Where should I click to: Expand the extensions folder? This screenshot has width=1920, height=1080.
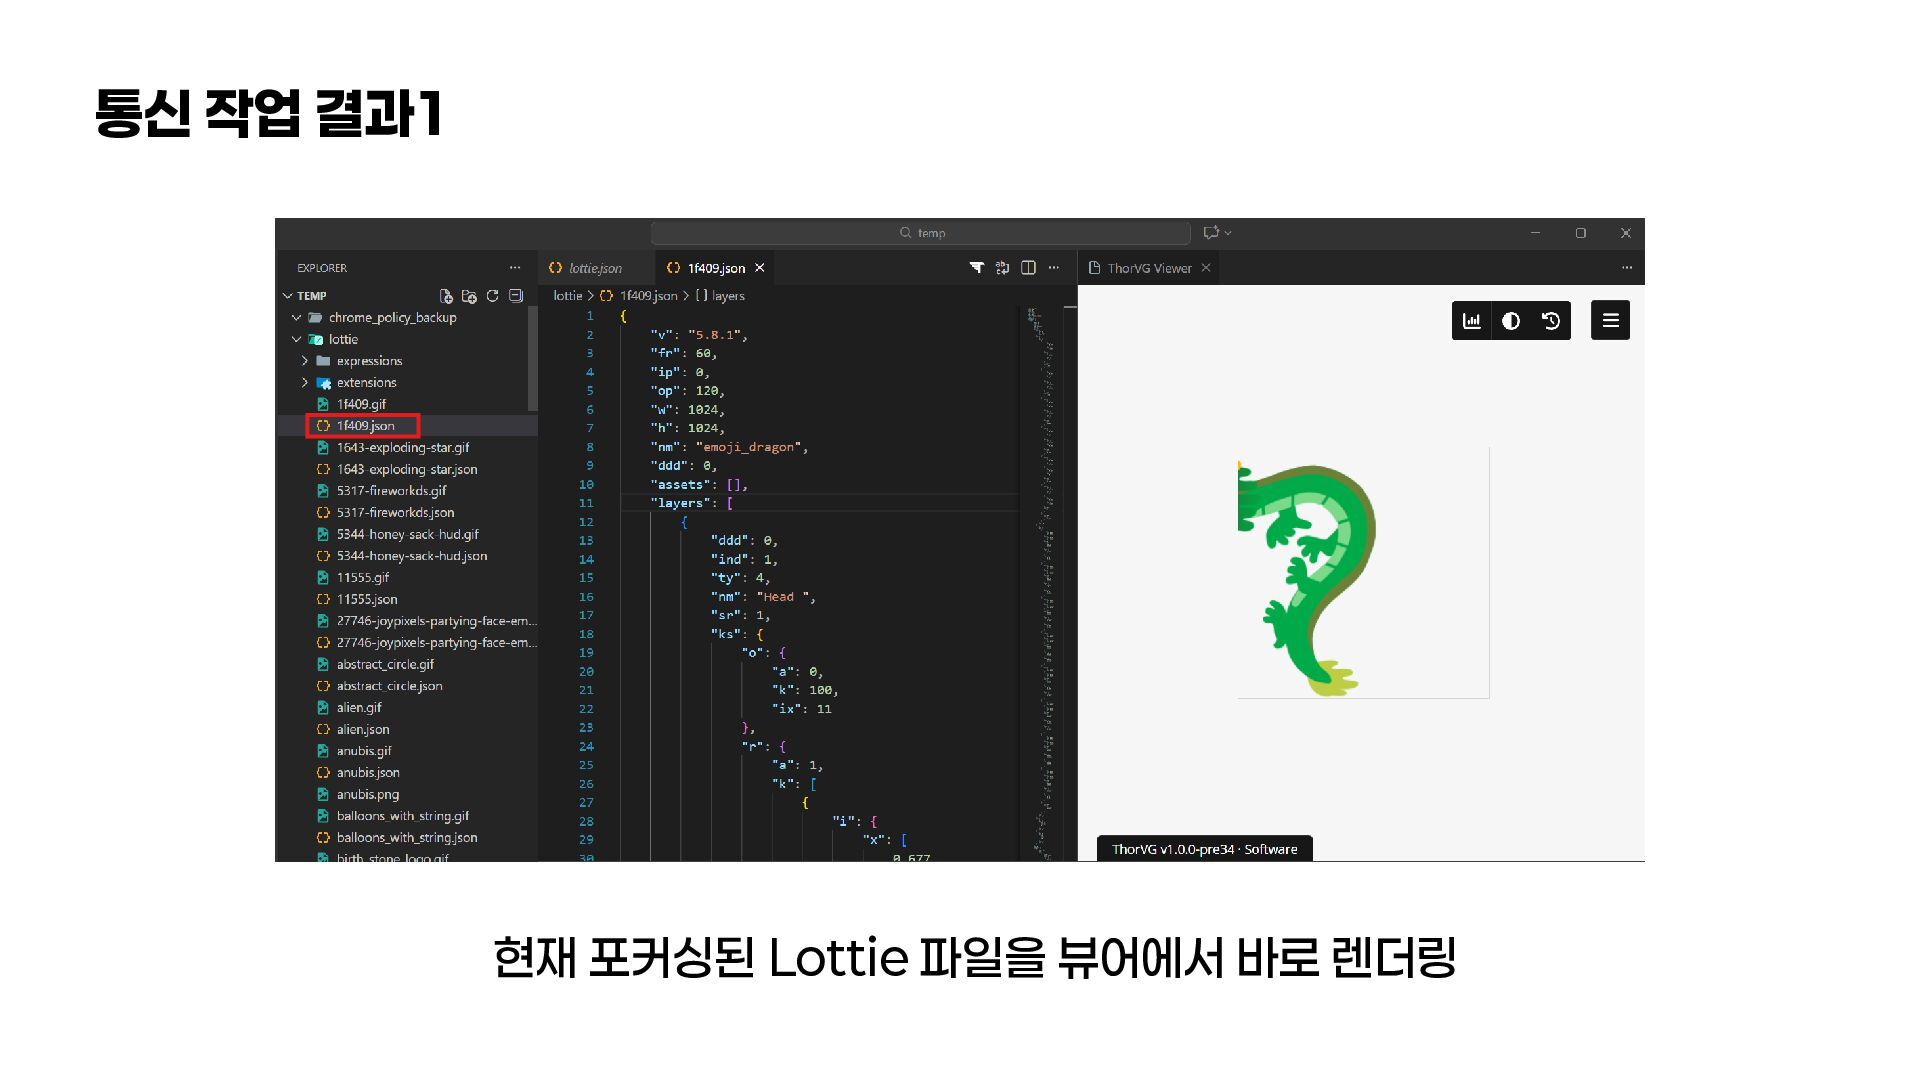(366, 383)
